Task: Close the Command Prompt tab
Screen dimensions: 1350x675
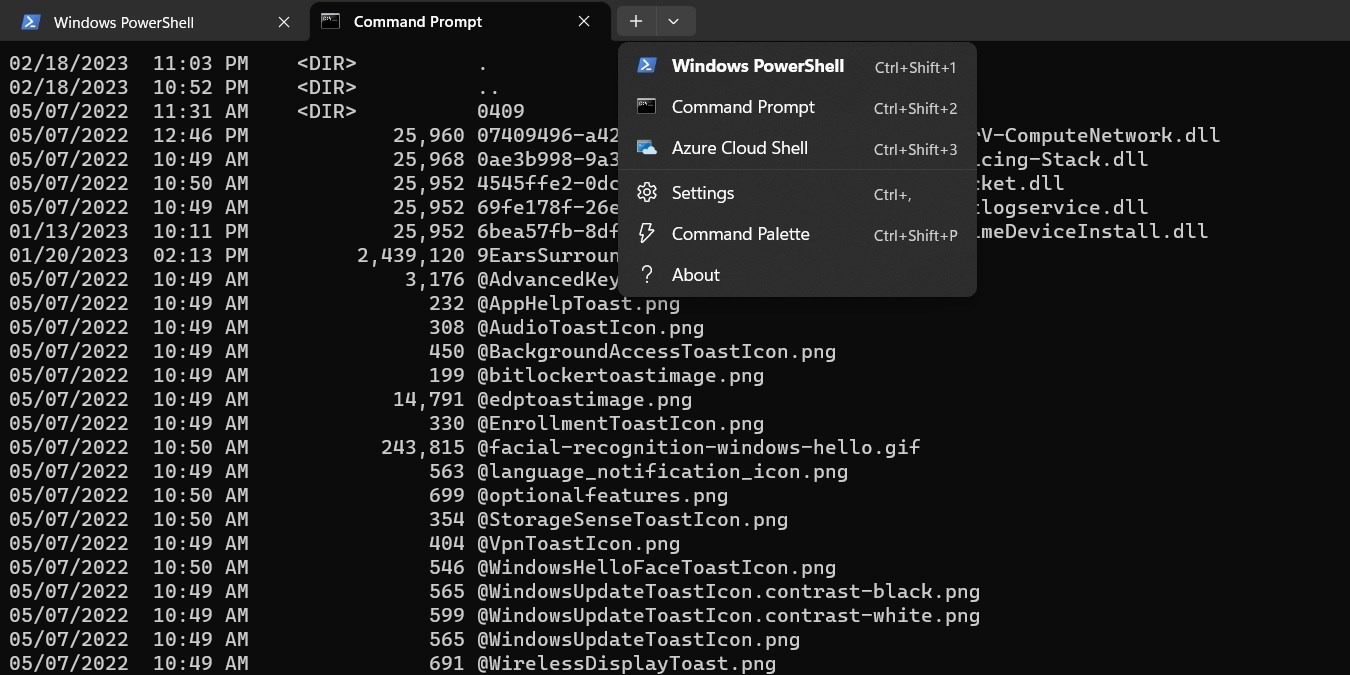Action: coord(584,21)
